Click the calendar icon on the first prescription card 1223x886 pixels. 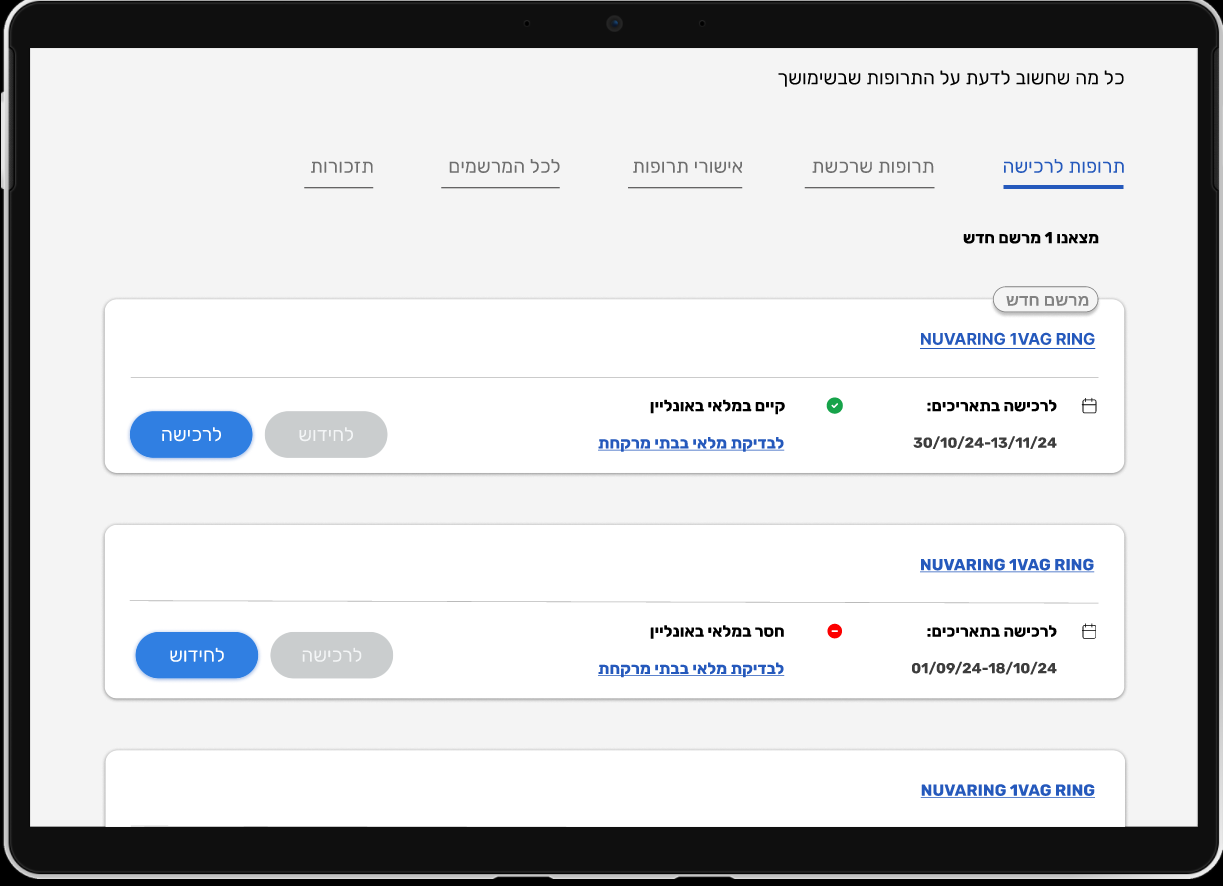[1089, 406]
